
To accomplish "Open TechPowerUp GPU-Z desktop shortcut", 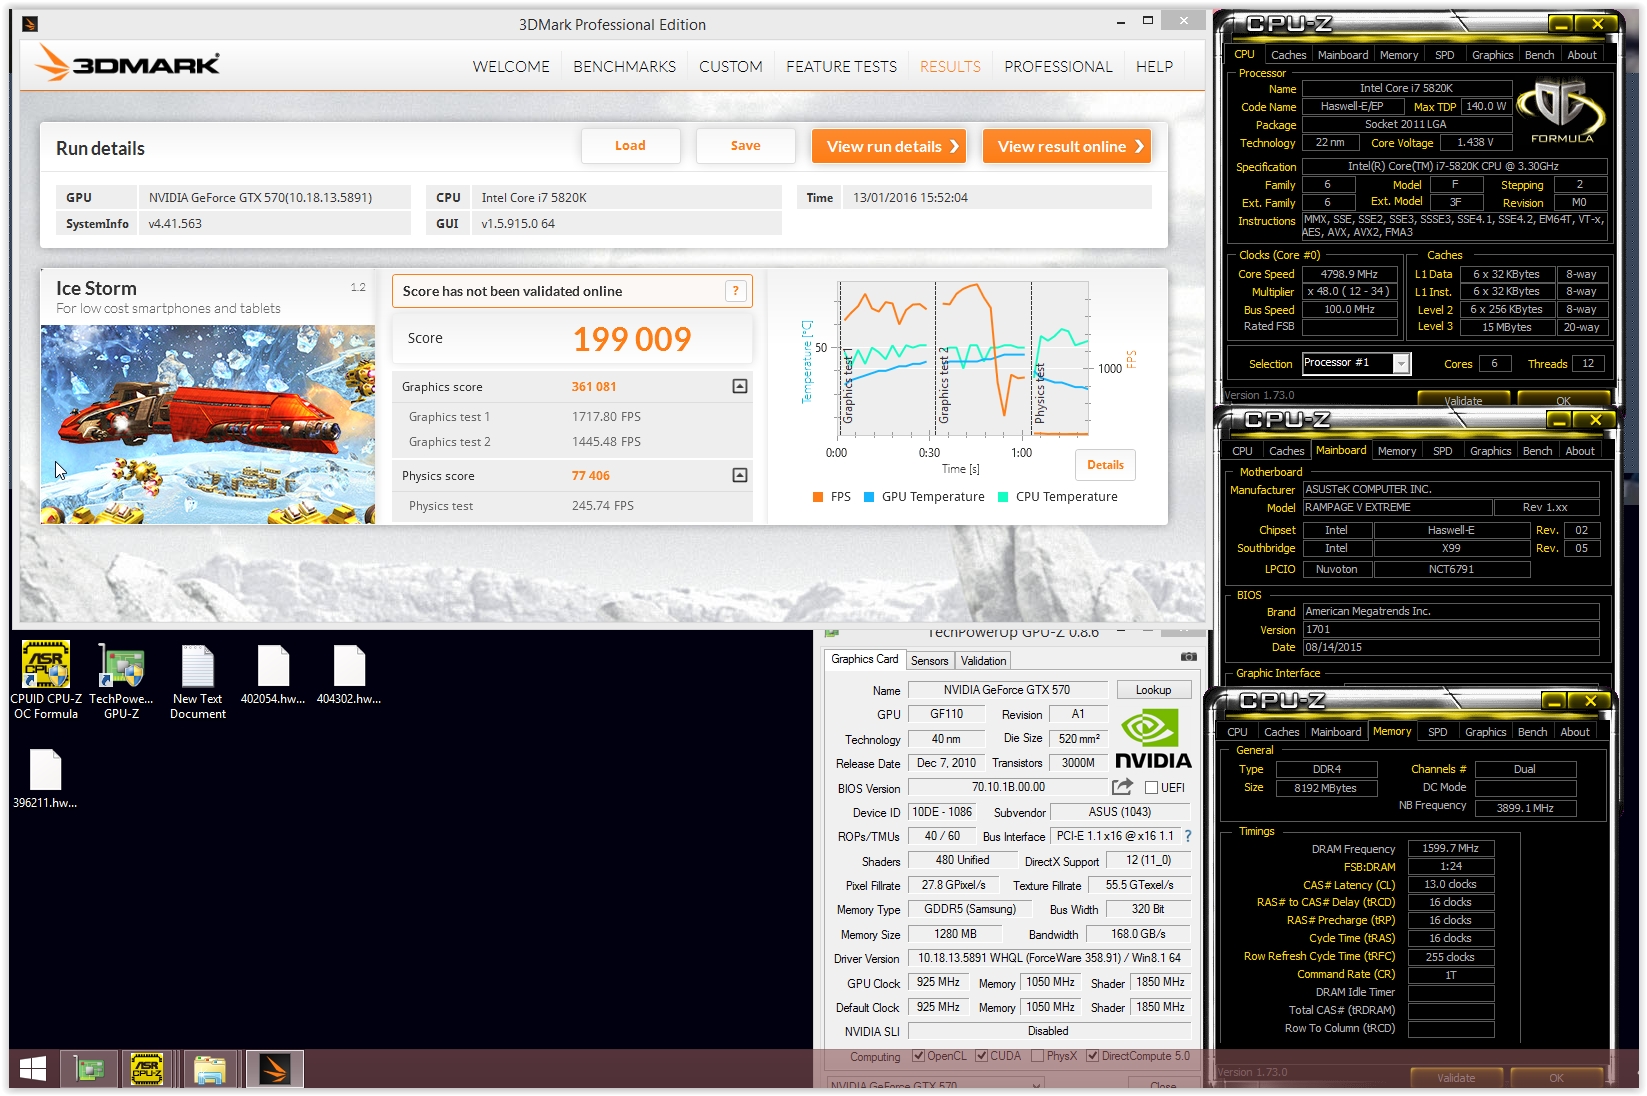I will (121, 680).
